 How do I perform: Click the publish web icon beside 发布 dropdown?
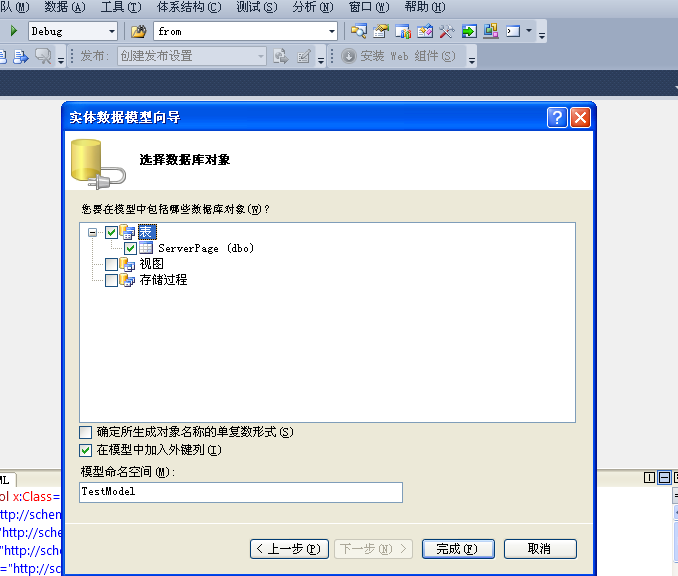(x=281, y=56)
